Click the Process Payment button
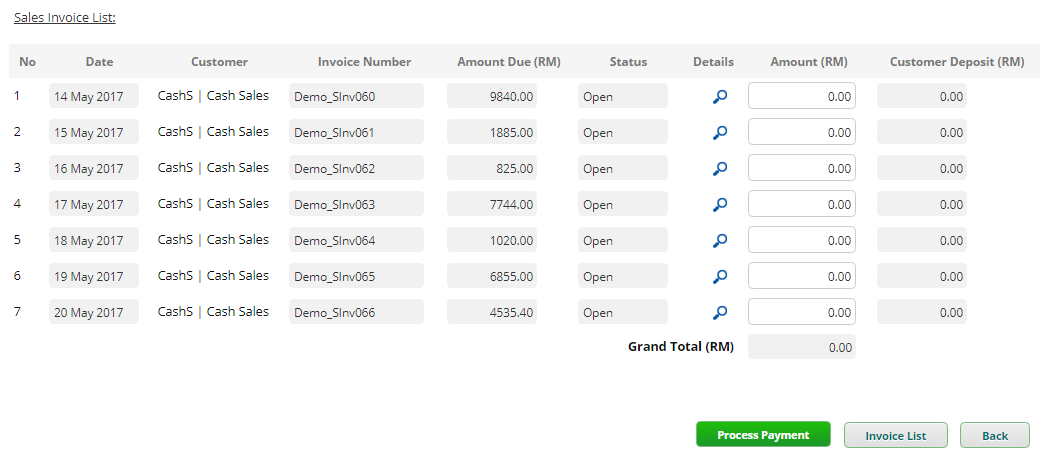Viewport: 1051px width, 462px height. (763, 435)
